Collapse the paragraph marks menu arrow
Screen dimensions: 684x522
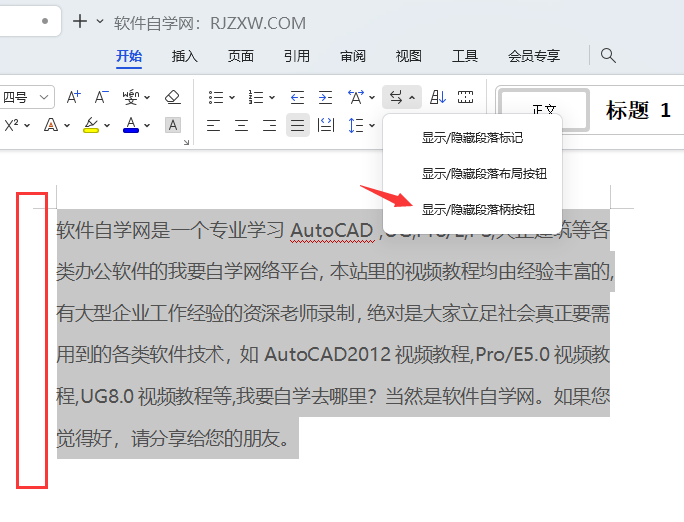point(412,97)
